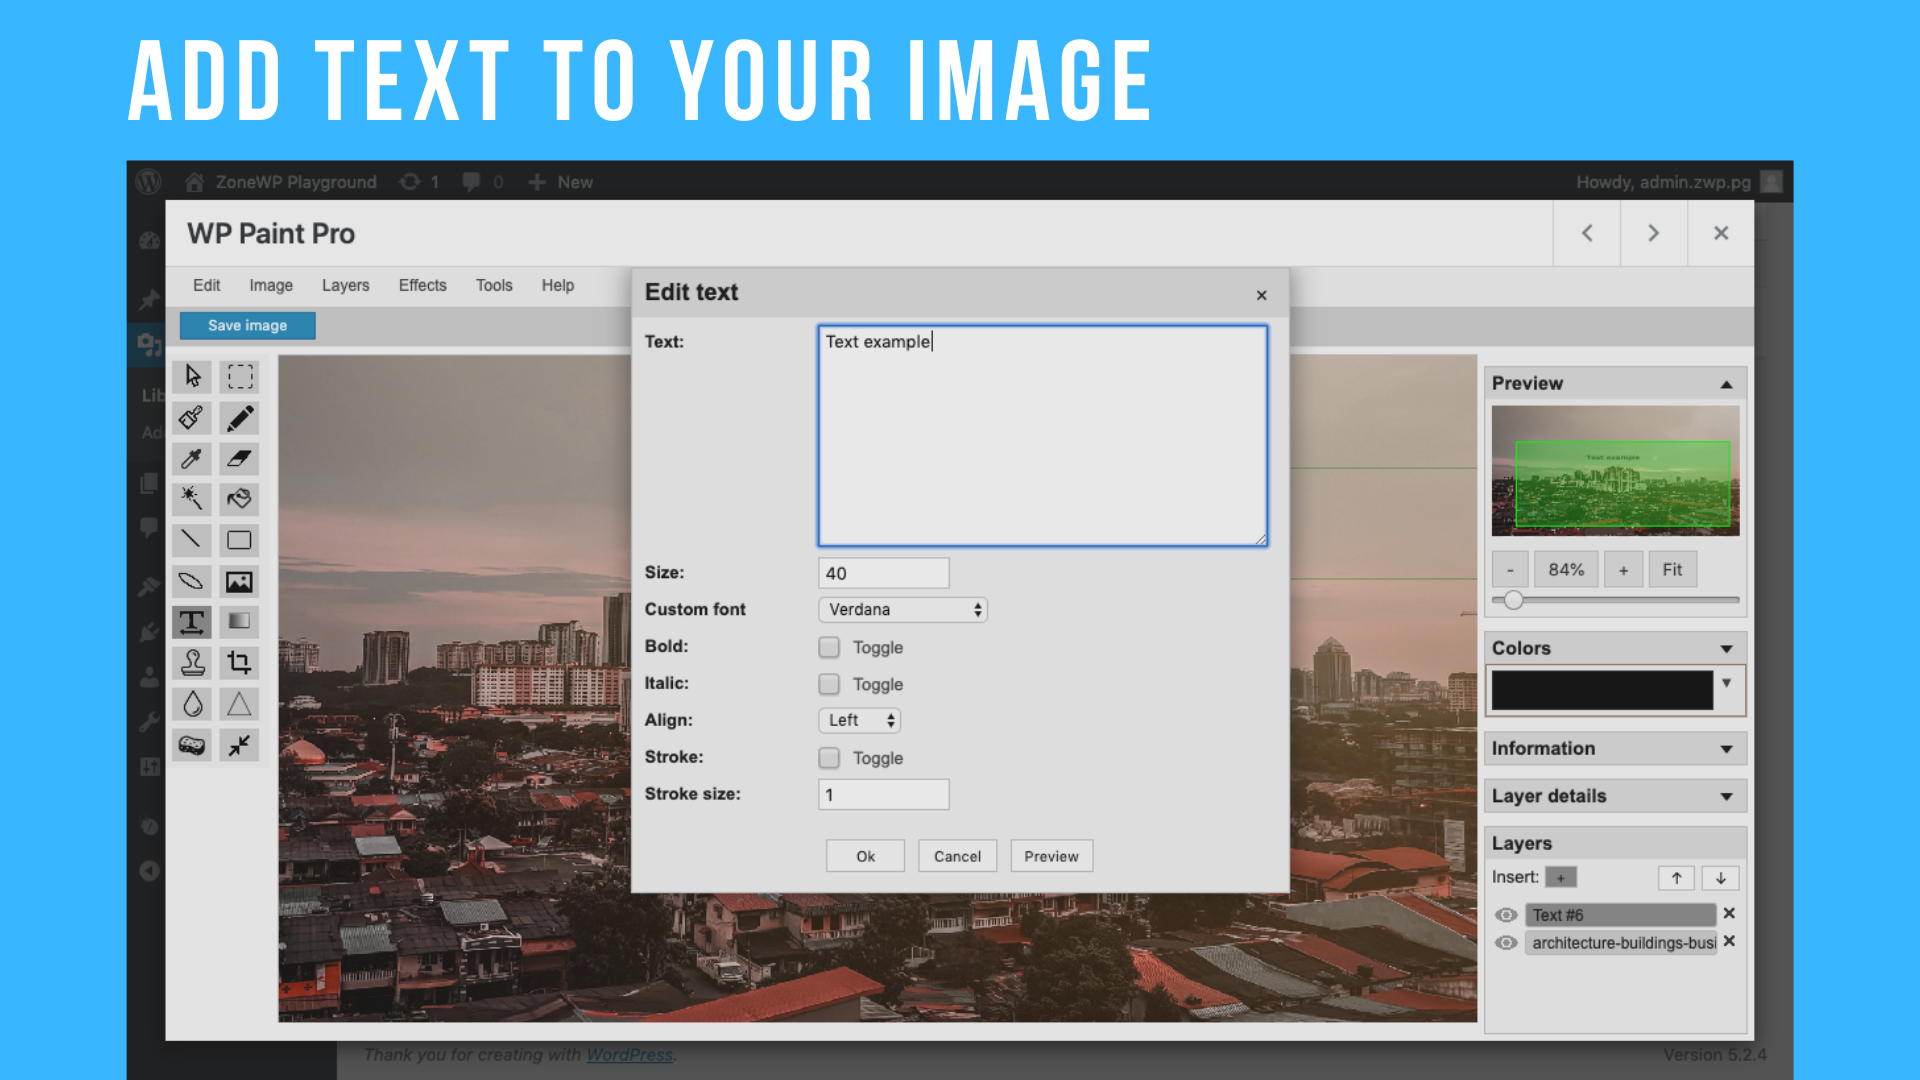
Task: Select the arrow Select tool
Action: pos(192,376)
